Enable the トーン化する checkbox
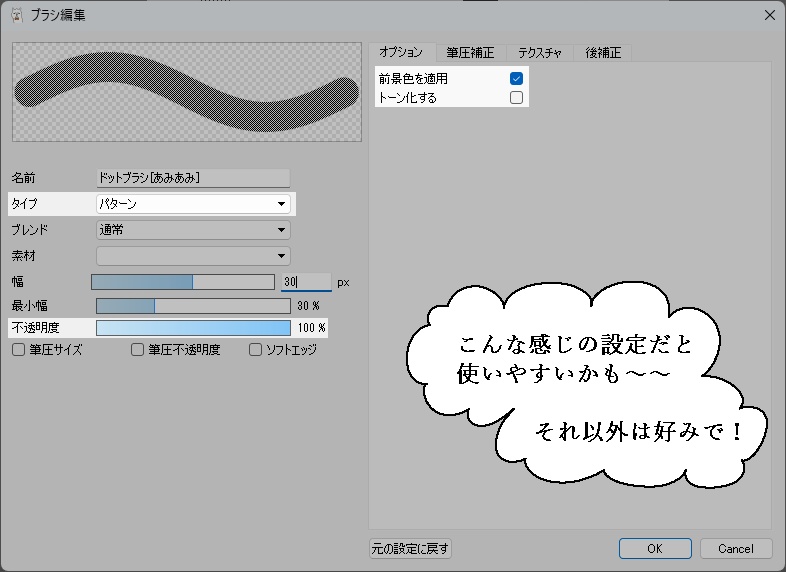 [x=516, y=97]
